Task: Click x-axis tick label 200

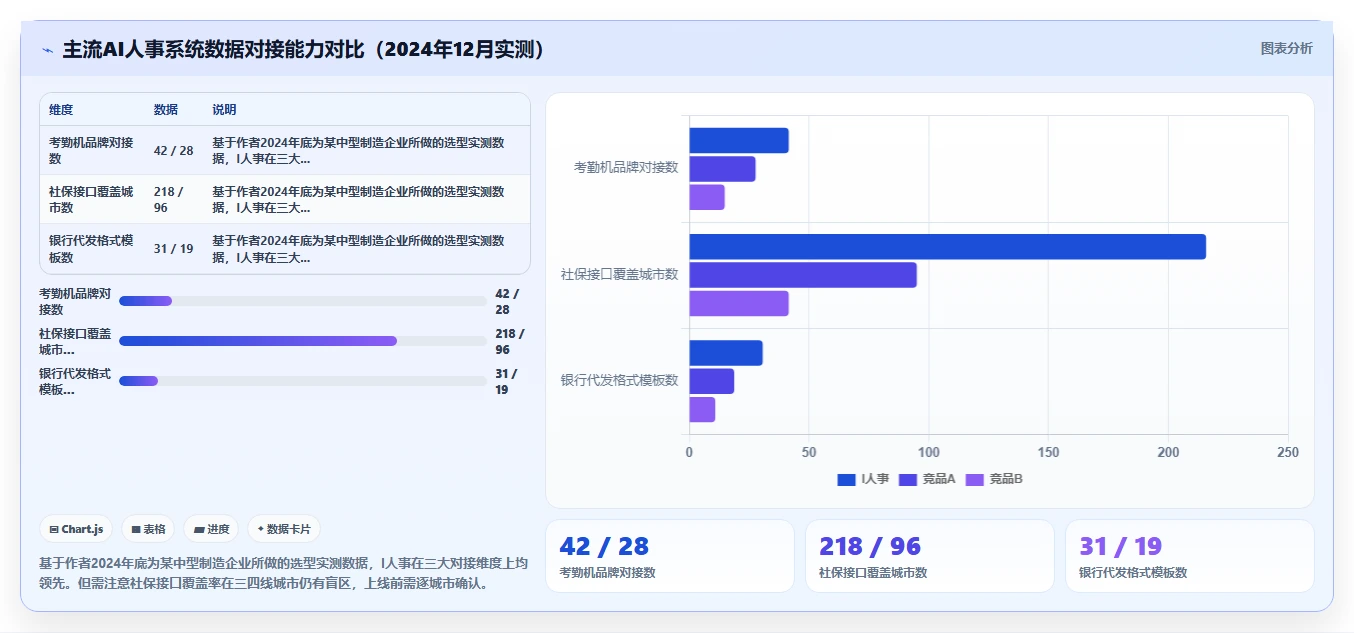Action: (x=1168, y=453)
